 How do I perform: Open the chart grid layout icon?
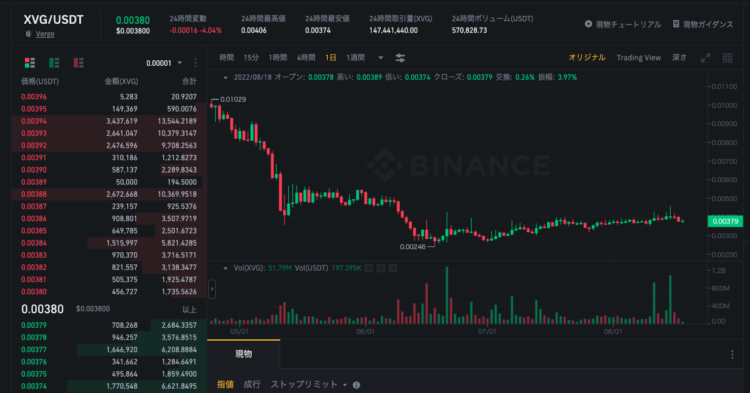[x=728, y=58]
